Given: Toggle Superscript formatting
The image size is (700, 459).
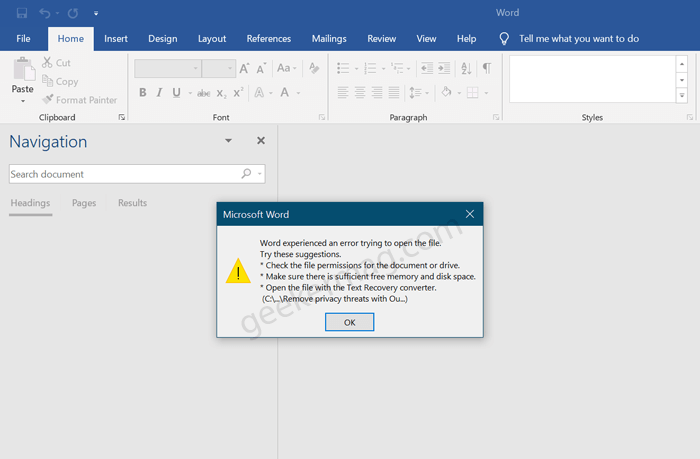Looking at the screenshot, I should pyautogui.click(x=238, y=92).
